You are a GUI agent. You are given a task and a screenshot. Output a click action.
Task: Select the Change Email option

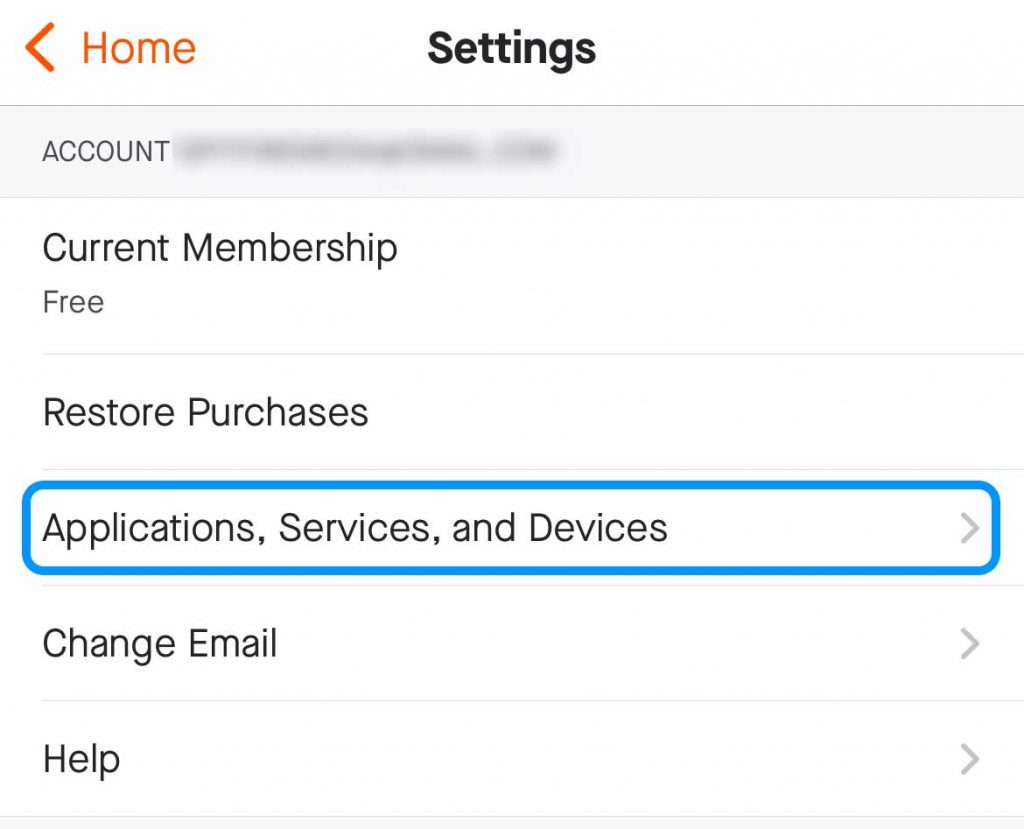click(x=160, y=644)
